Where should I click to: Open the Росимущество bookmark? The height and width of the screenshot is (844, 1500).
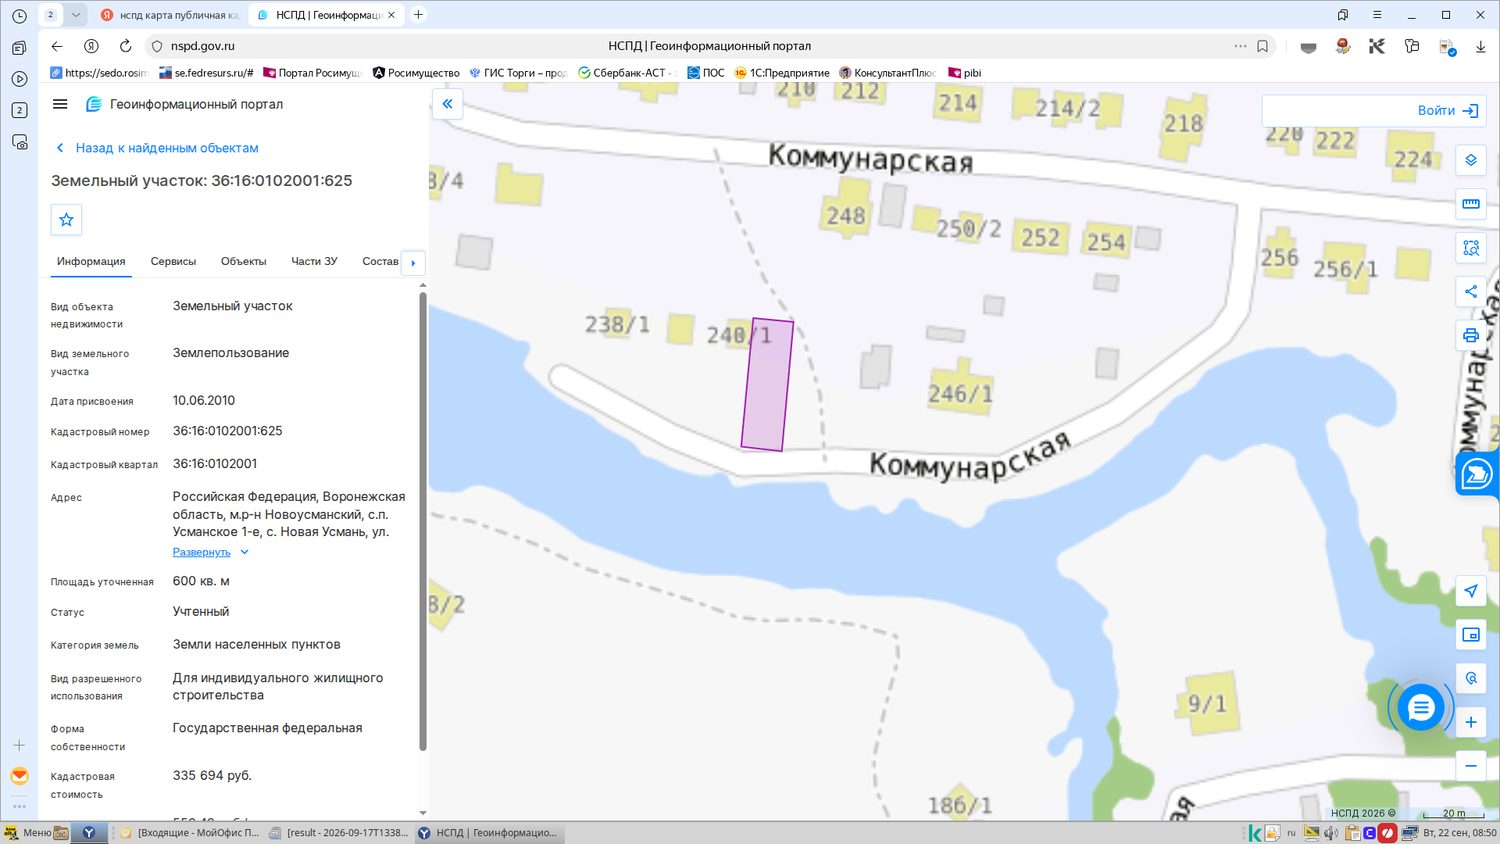tap(416, 73)
